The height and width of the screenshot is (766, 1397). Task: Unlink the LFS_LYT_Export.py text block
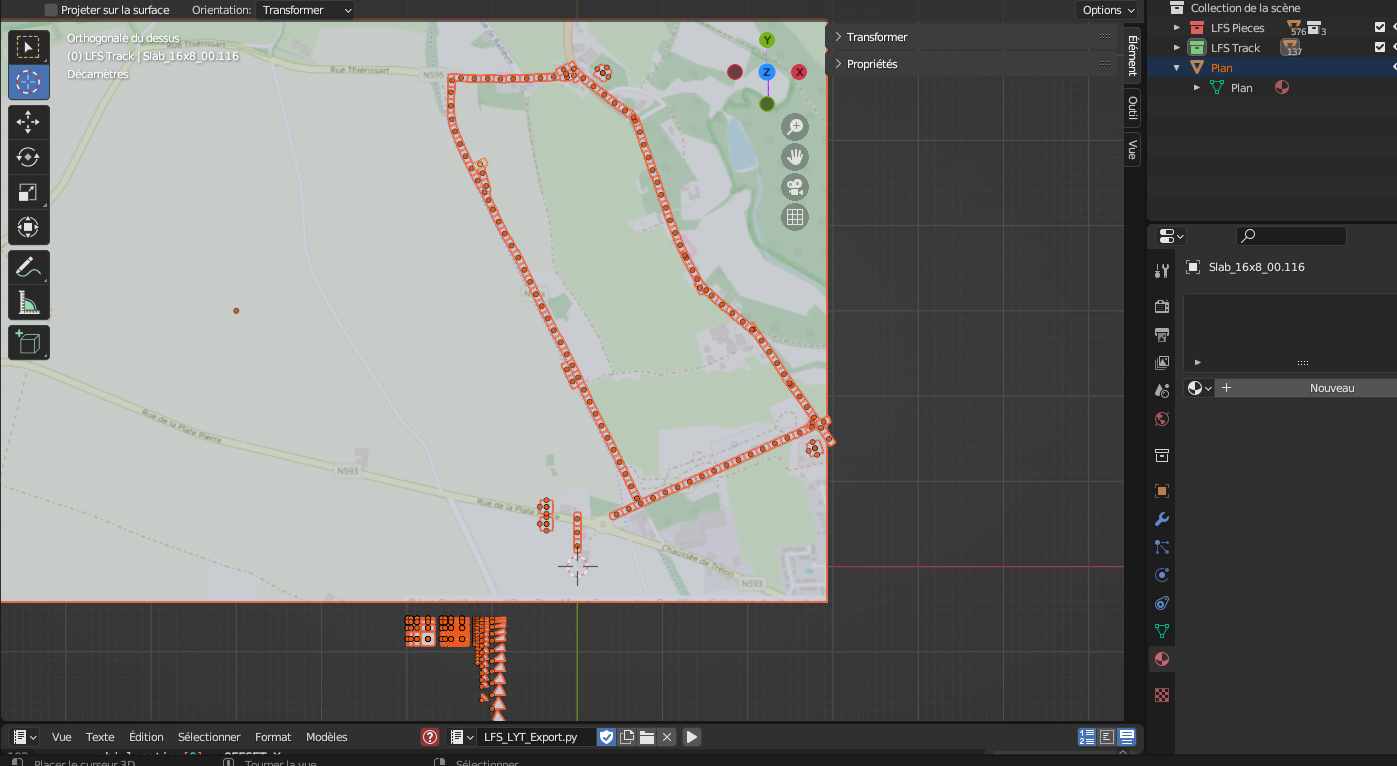pyautogui.click(x=667, y=737)
